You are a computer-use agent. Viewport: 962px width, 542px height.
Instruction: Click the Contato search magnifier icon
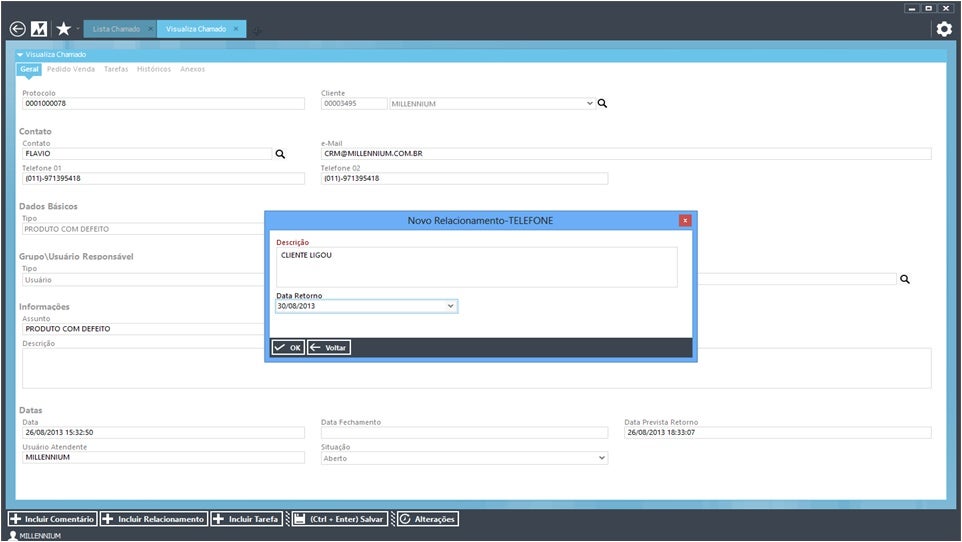(x=280, y=154)
